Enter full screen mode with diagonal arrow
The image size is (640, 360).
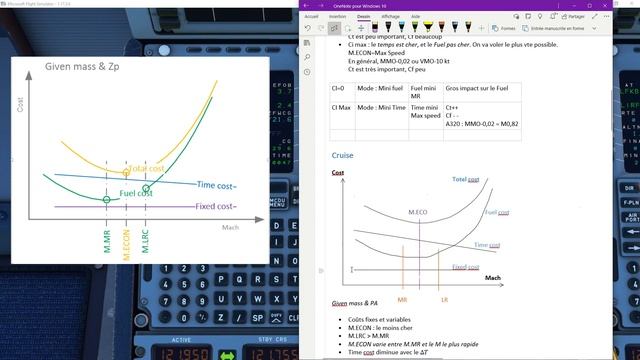[x=595, y=16]
